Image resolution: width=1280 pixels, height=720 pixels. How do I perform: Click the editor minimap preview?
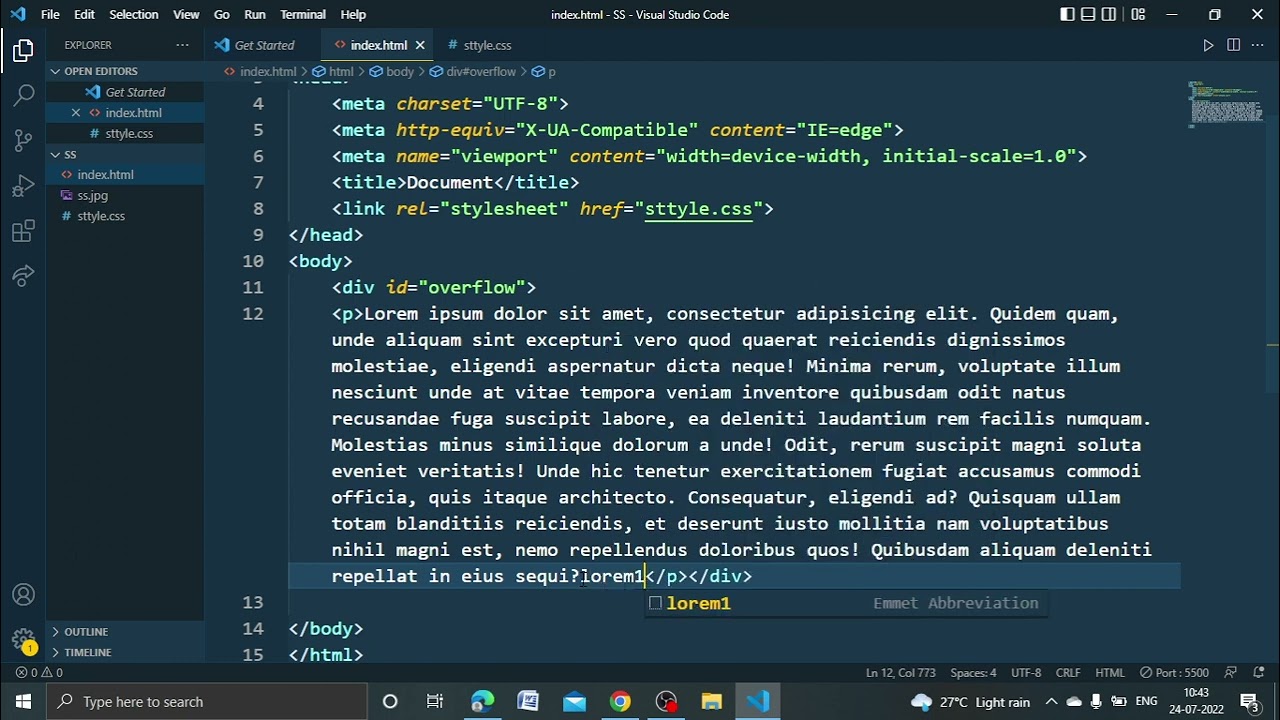click(1225, 104)
